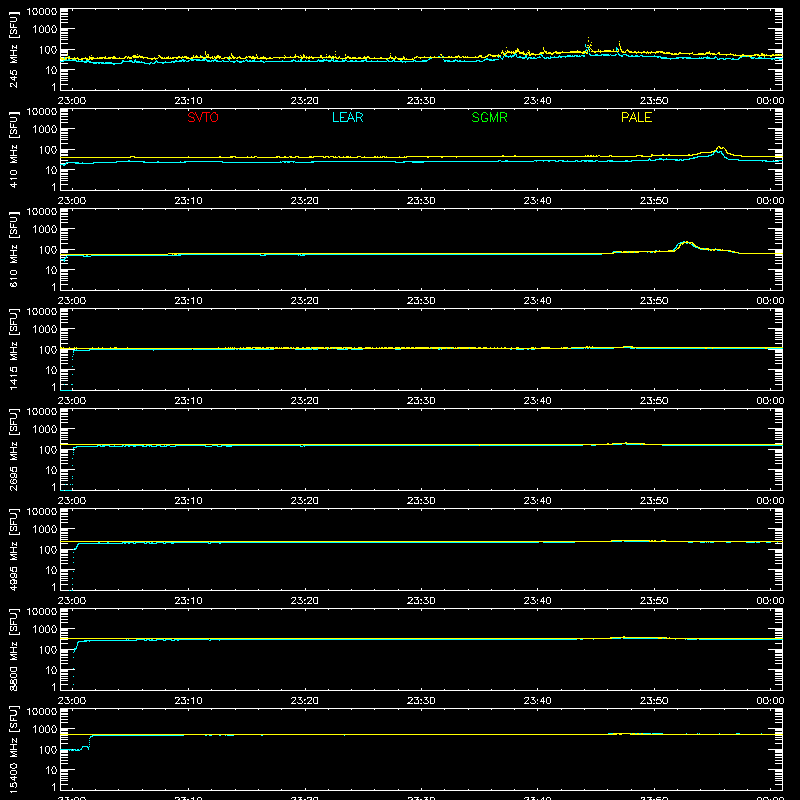Click the 23:00 time label under the 610 MHz plot
Image resolution: width=800 pixels, height=800 pixels.
tap(72, 301)
